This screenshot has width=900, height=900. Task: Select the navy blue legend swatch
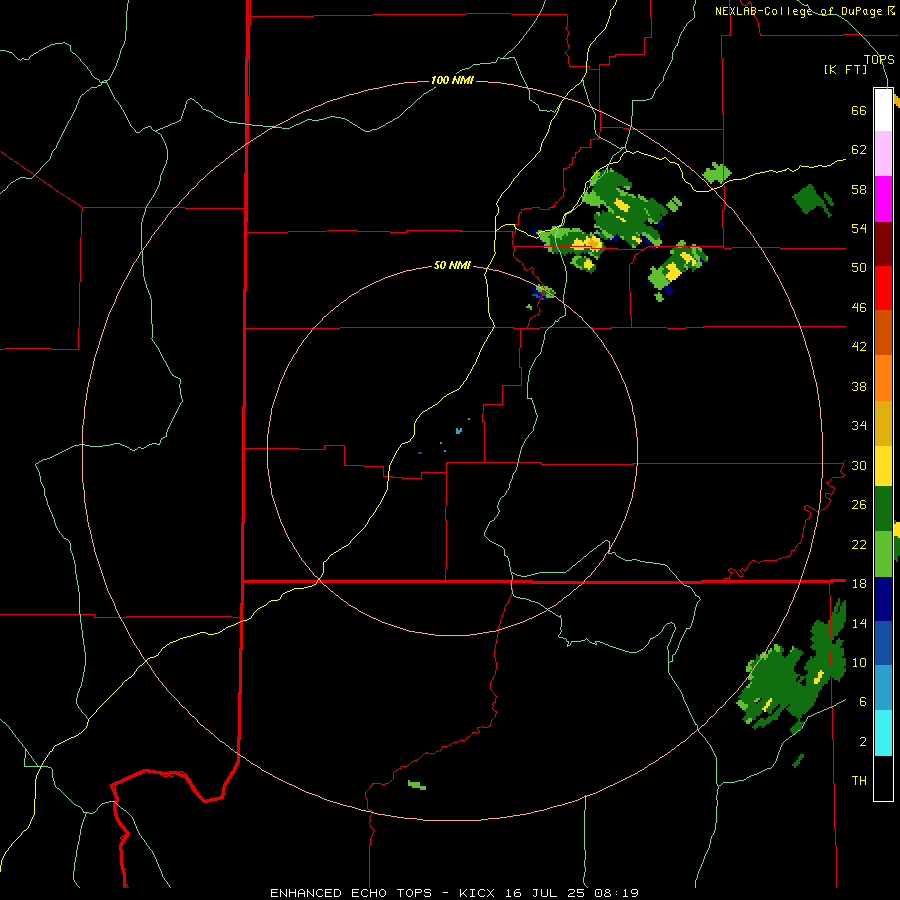[x=883, y=599]
